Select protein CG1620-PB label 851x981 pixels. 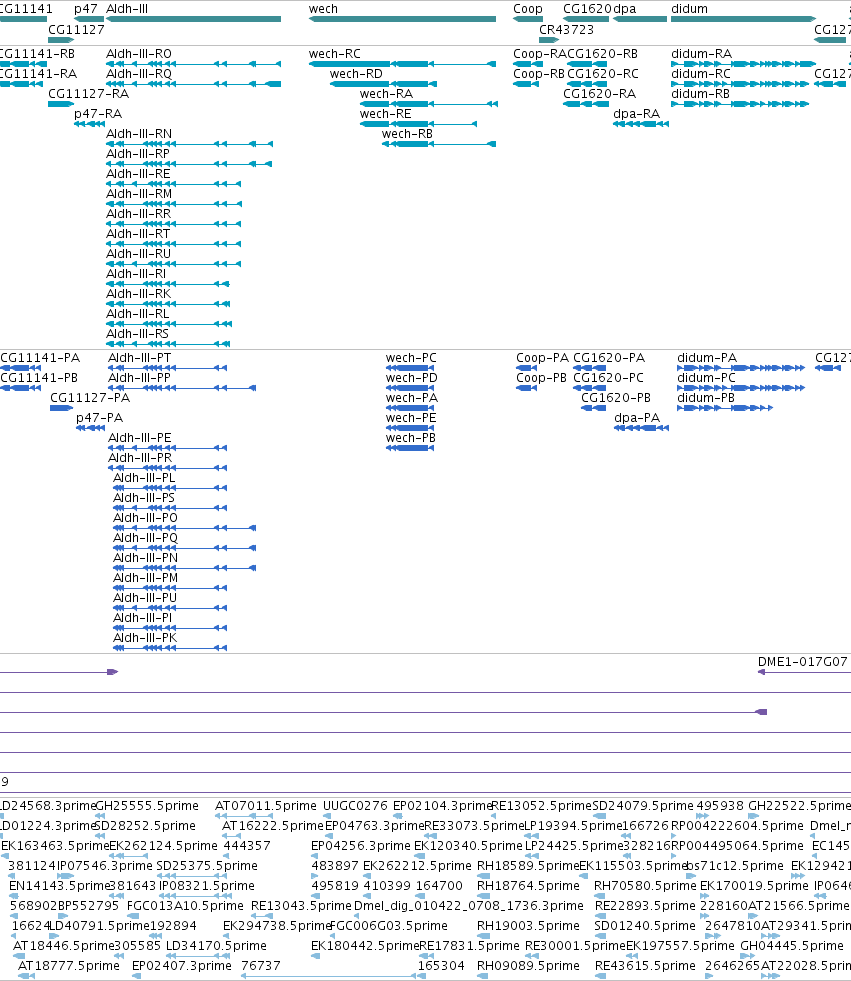pos(616,398)
